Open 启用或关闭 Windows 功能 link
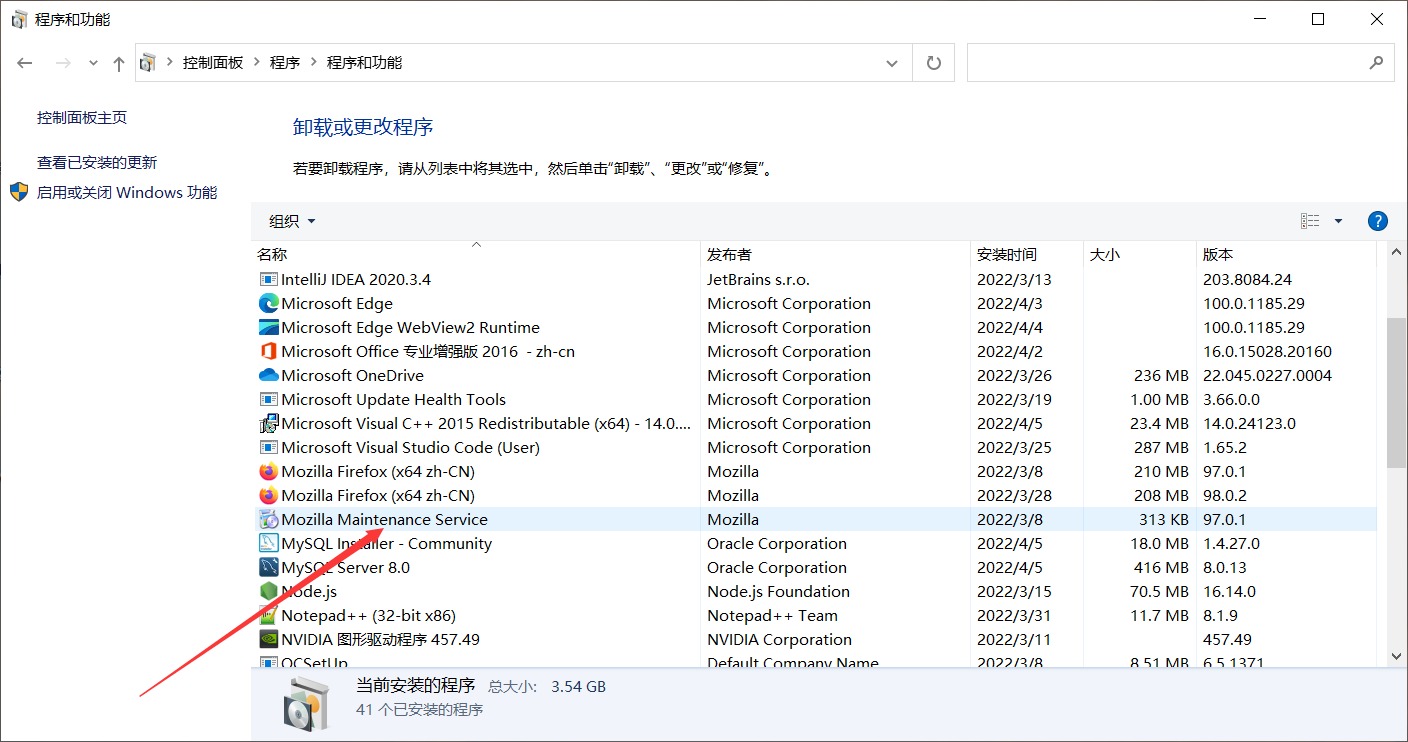Image resolution: width=1408 pixels, height=742 pixels. coord(127,193)
